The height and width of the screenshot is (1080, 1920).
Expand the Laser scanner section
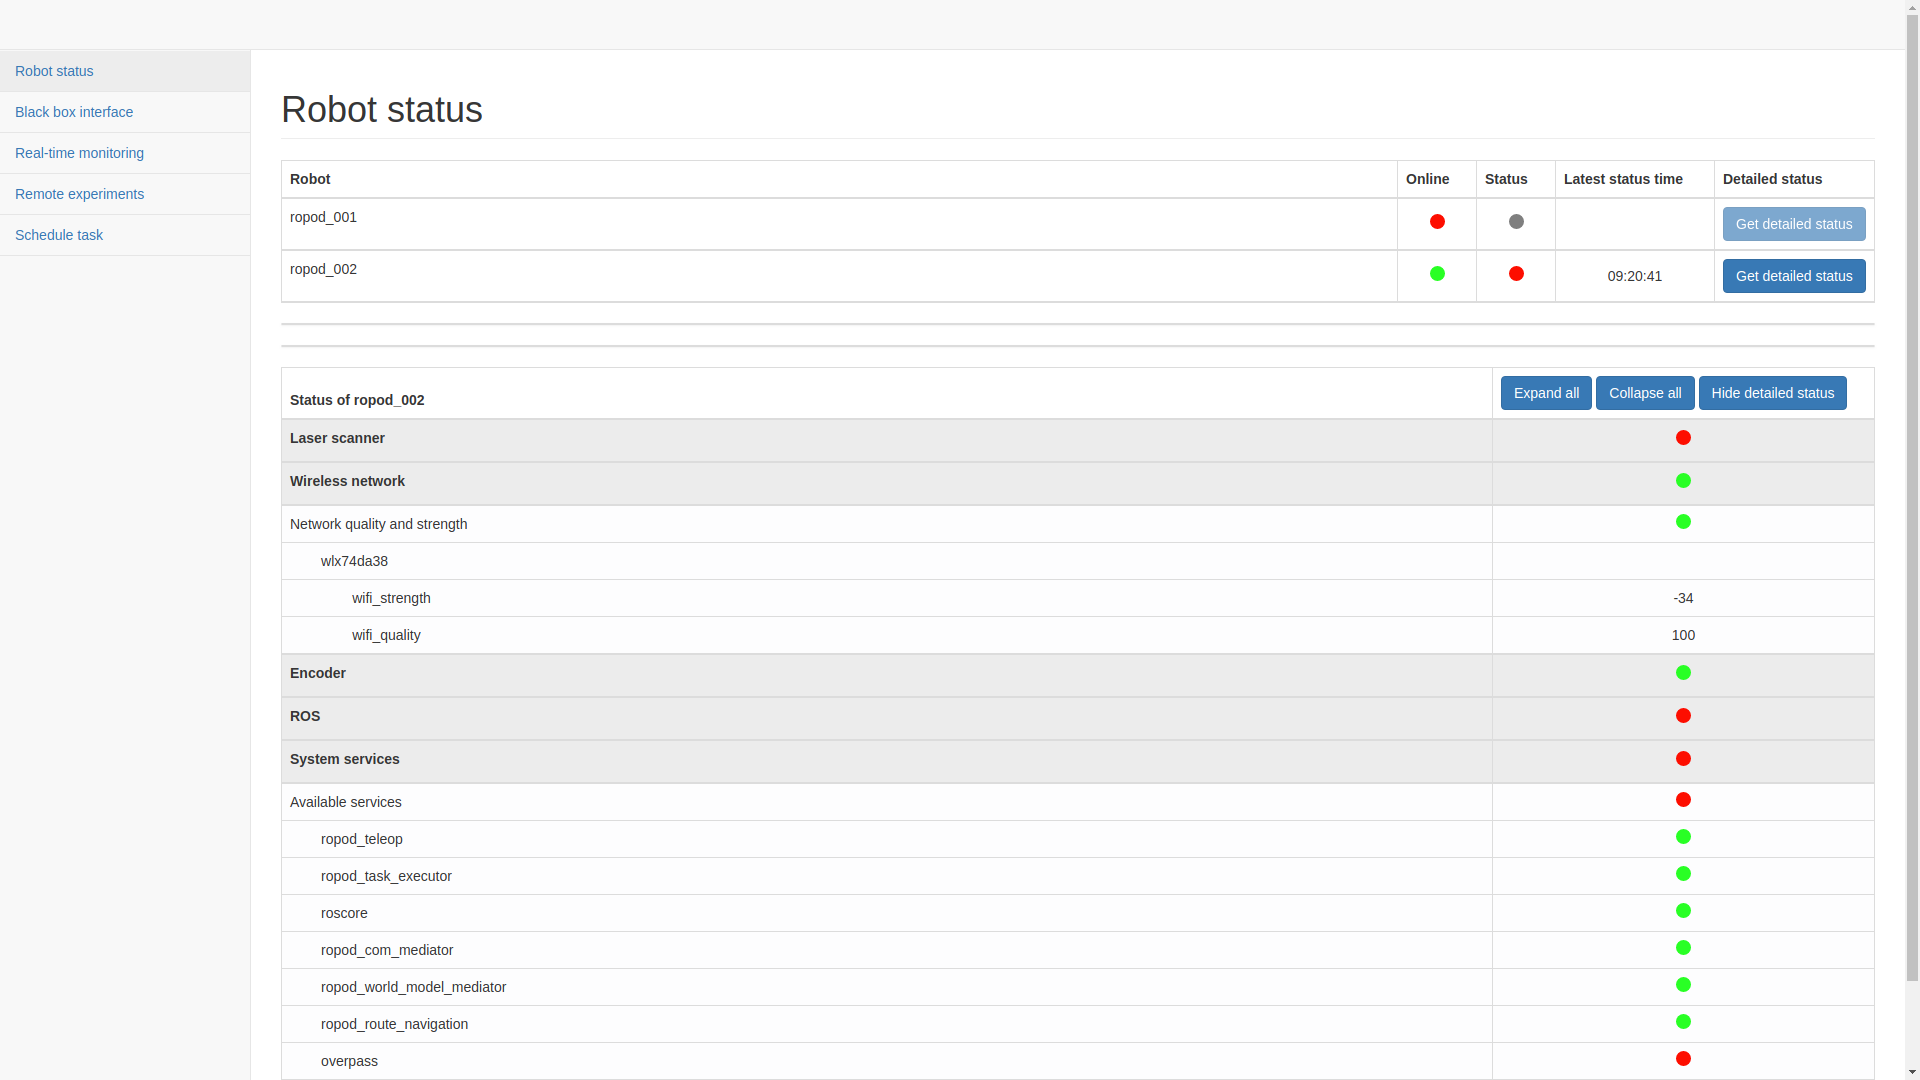coord(337,439)
